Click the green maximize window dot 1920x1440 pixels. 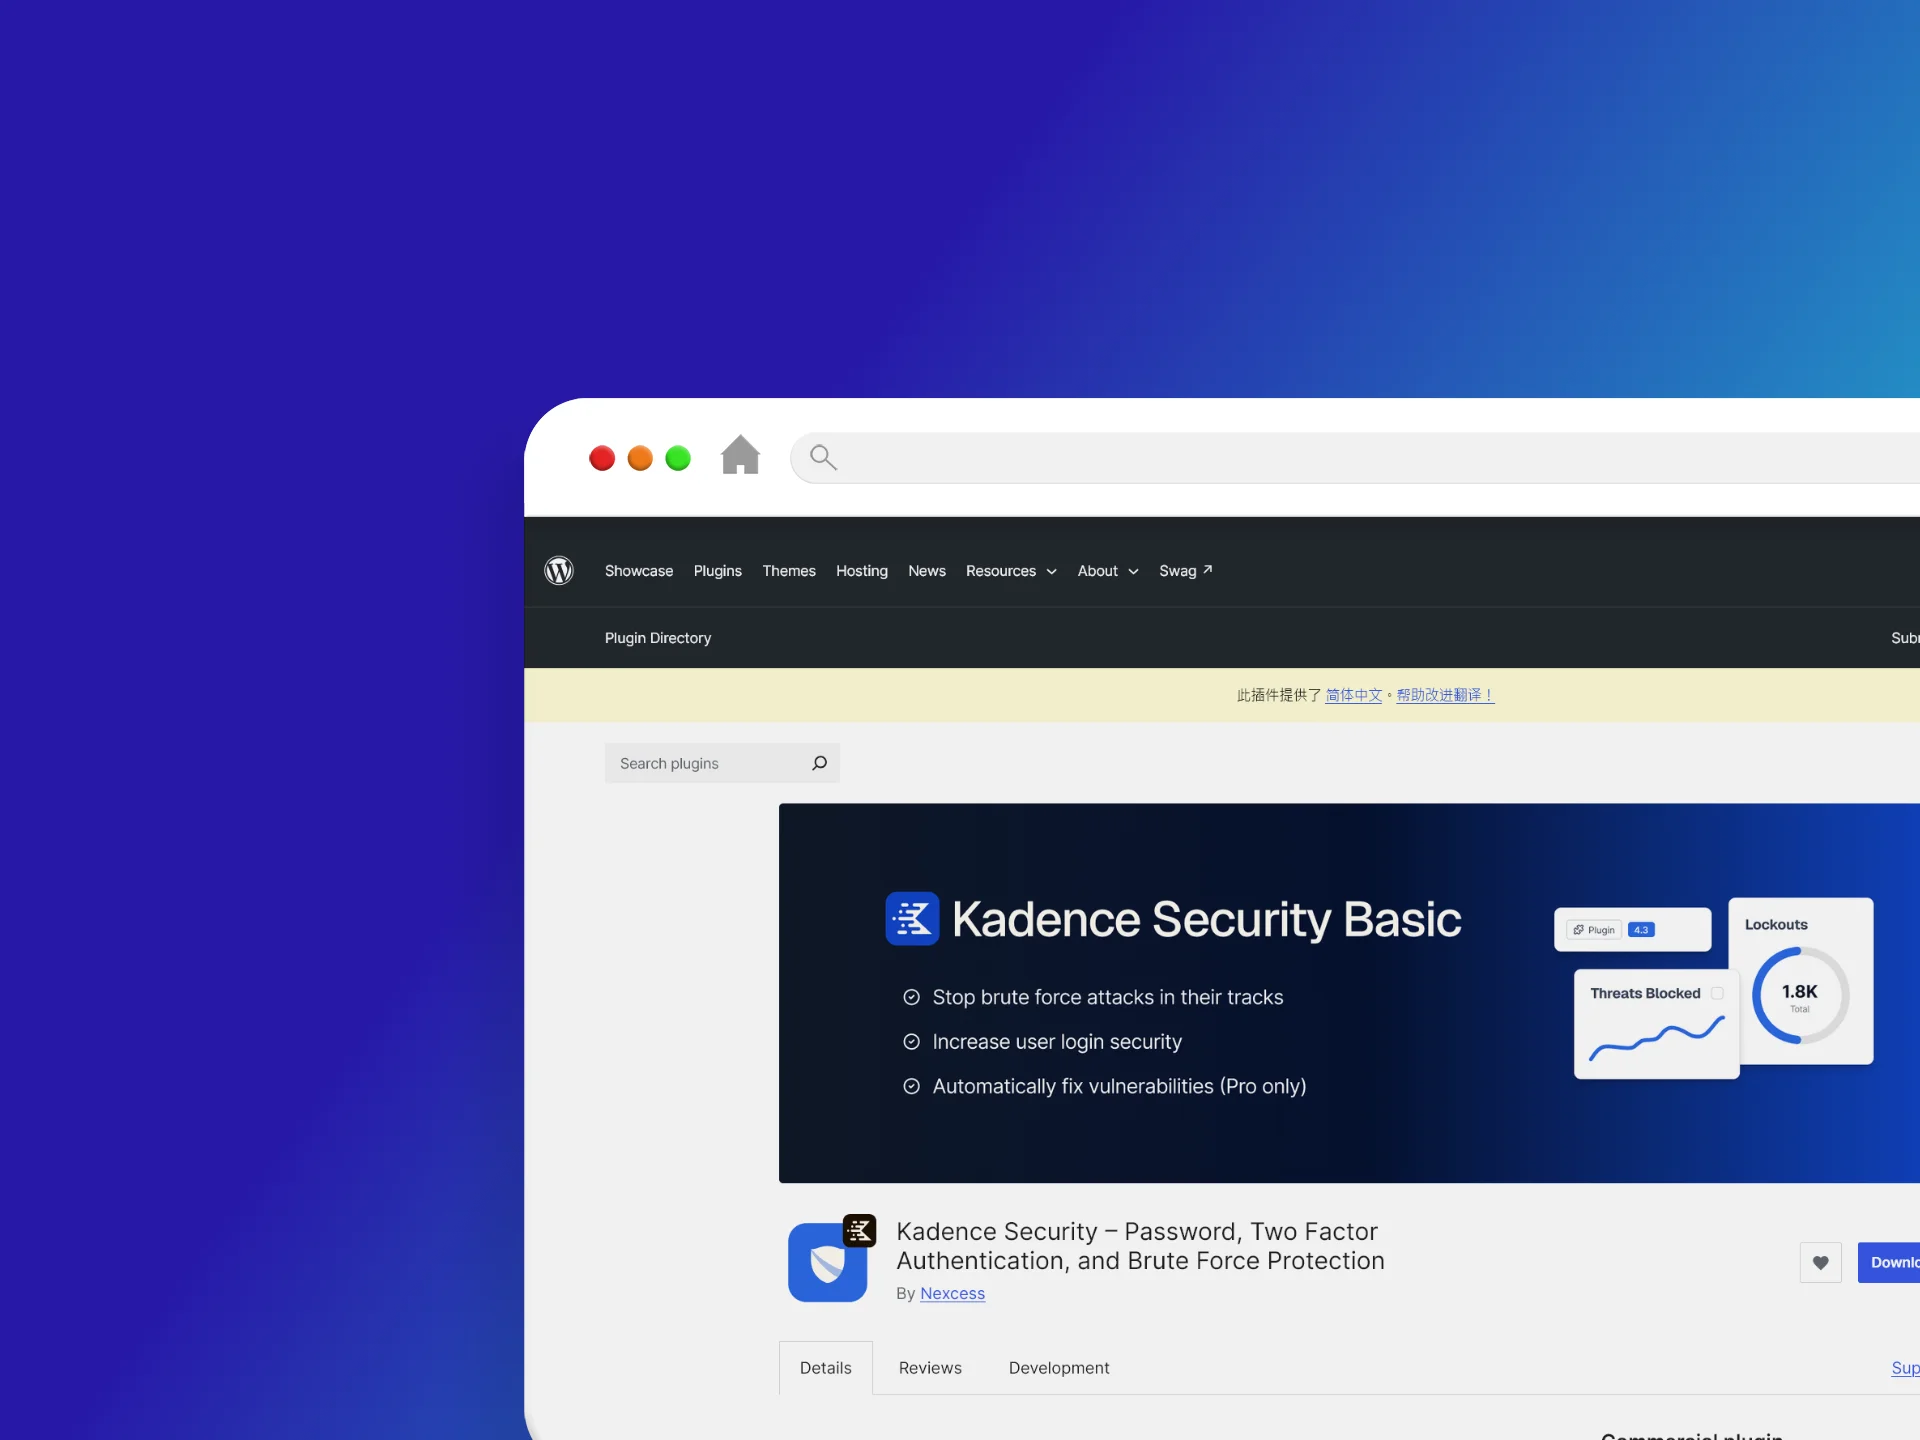(x=678, y=458)
